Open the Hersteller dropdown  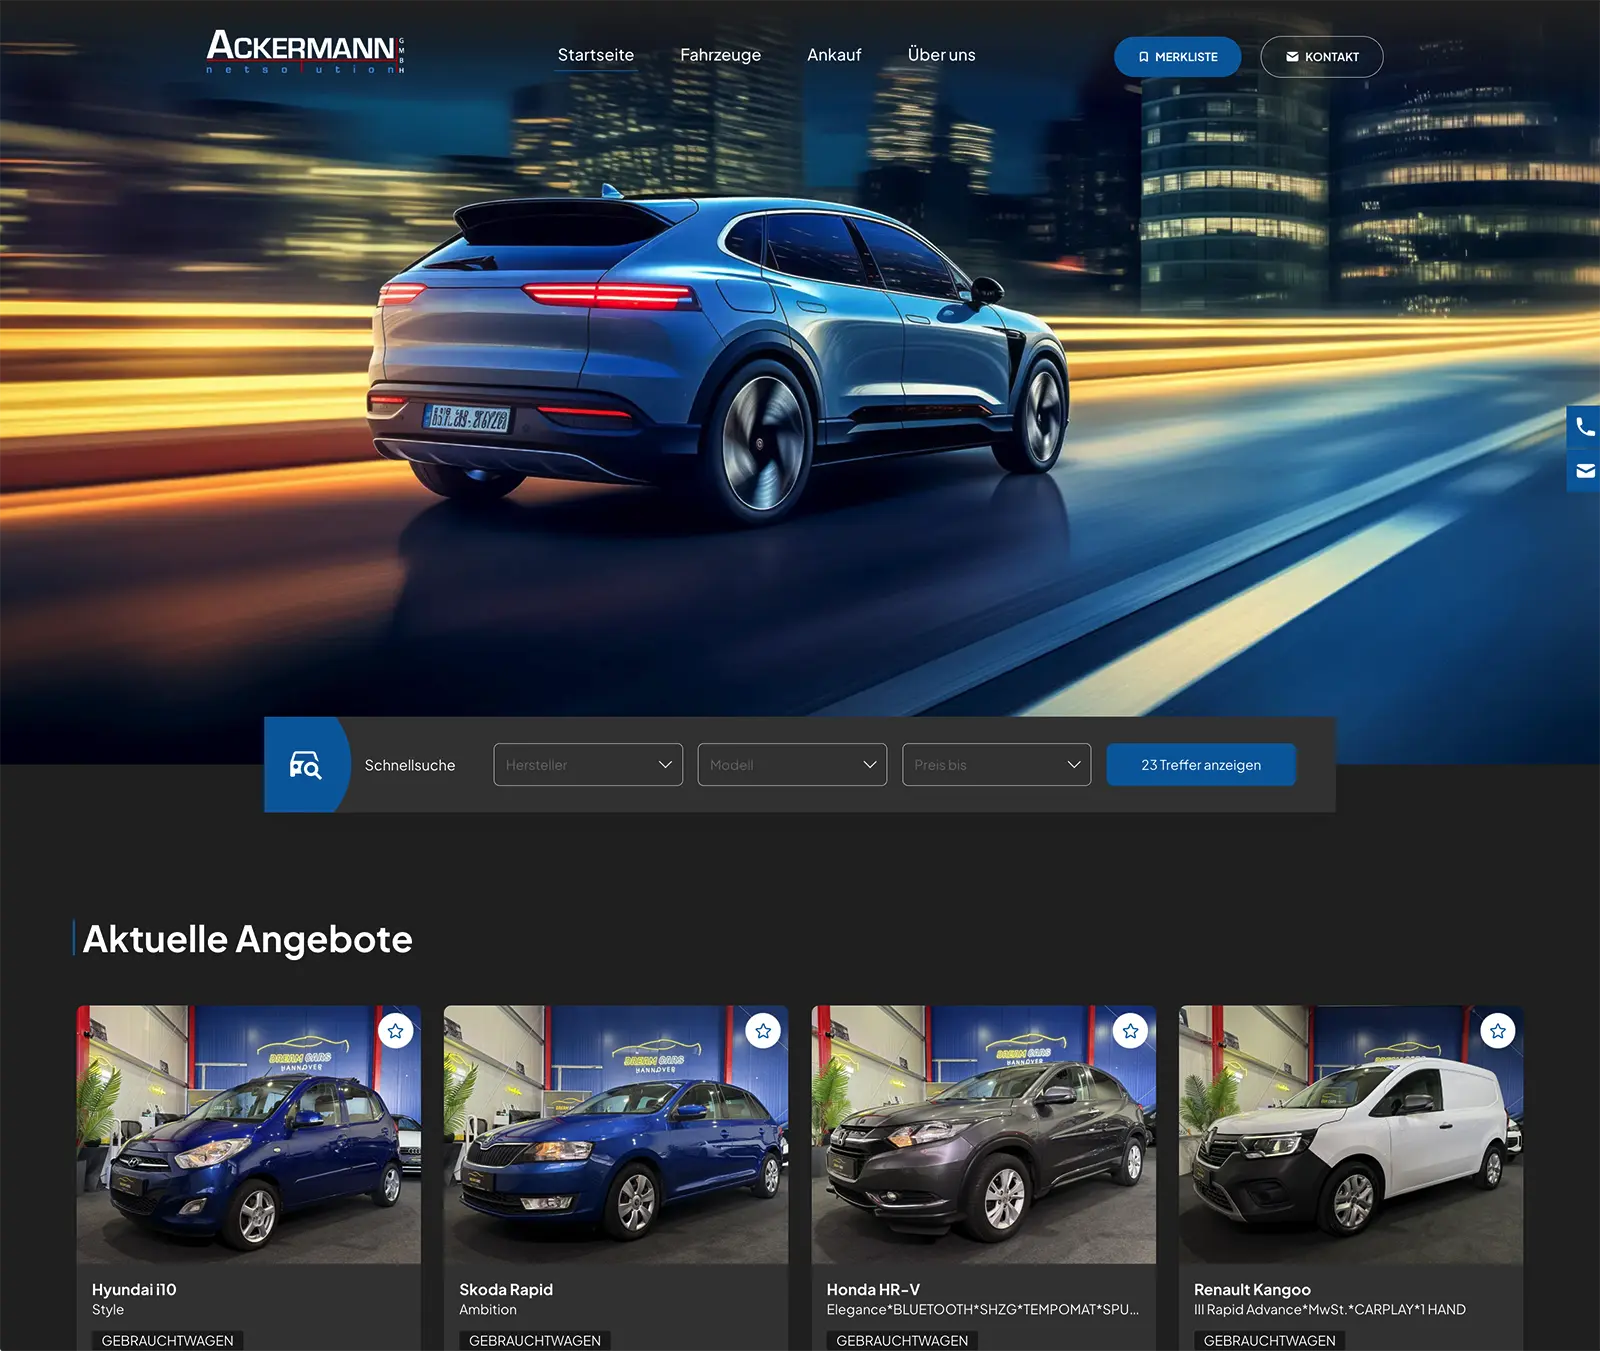coord(588,765)
